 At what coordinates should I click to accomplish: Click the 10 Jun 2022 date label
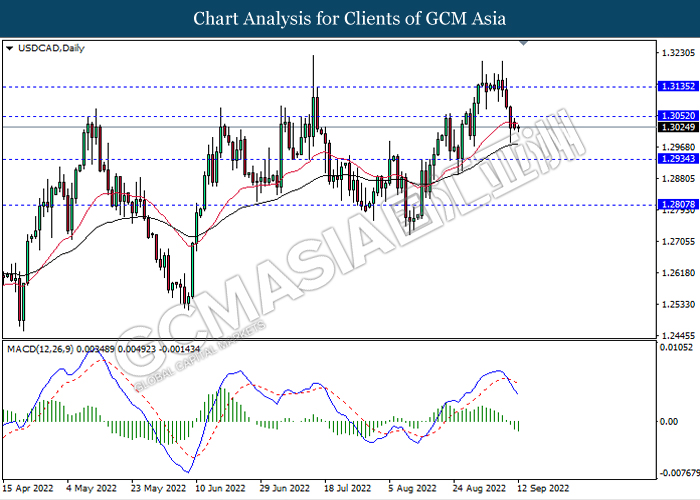tap(220, 488)
